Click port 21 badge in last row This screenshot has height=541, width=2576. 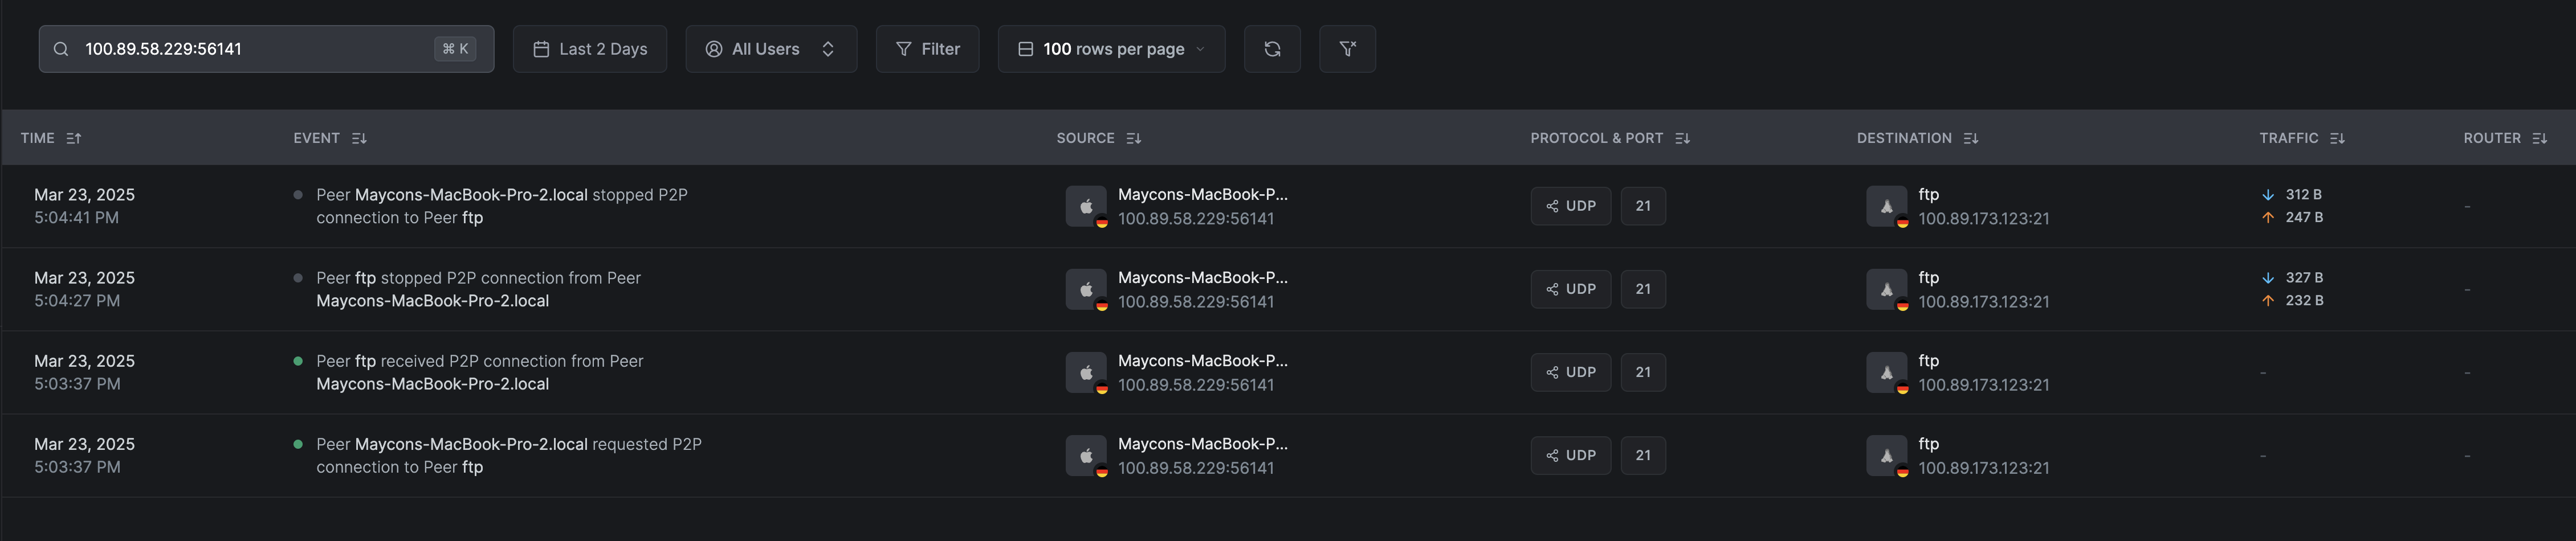click(x=1643, y=455)
